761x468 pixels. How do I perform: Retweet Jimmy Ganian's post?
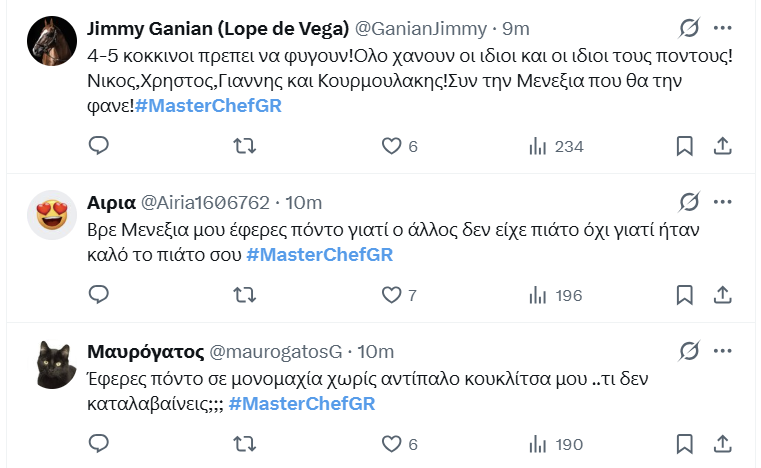(243, 146)
